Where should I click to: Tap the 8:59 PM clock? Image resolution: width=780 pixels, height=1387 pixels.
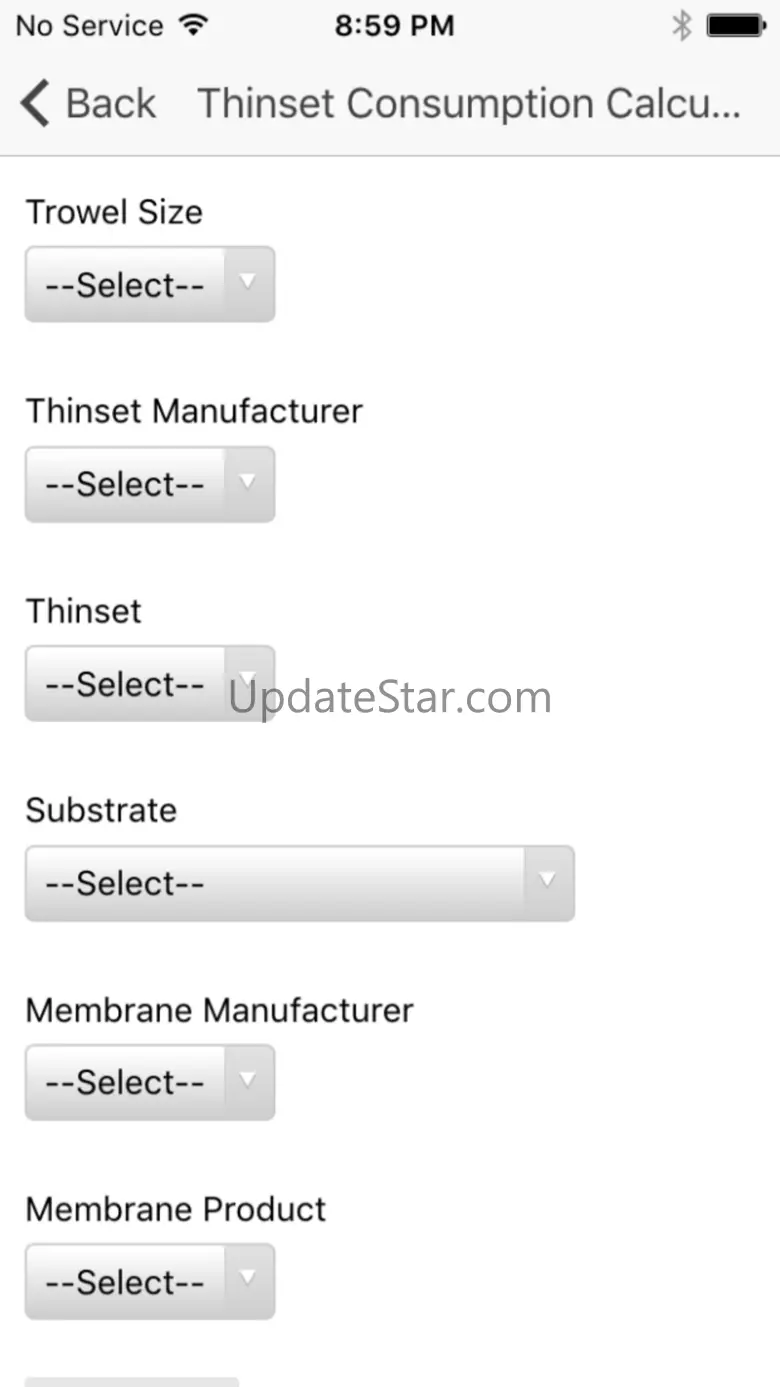(x=394, y=26)
